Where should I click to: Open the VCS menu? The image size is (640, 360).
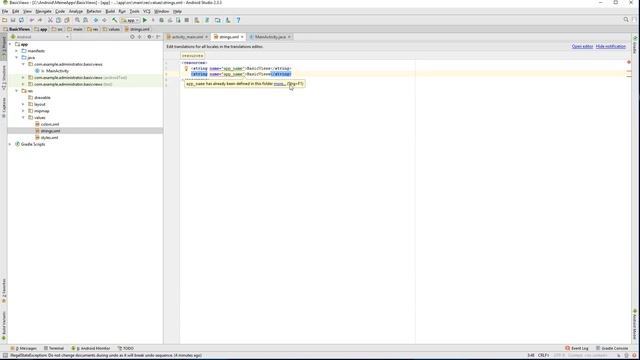tap(147, 11)
